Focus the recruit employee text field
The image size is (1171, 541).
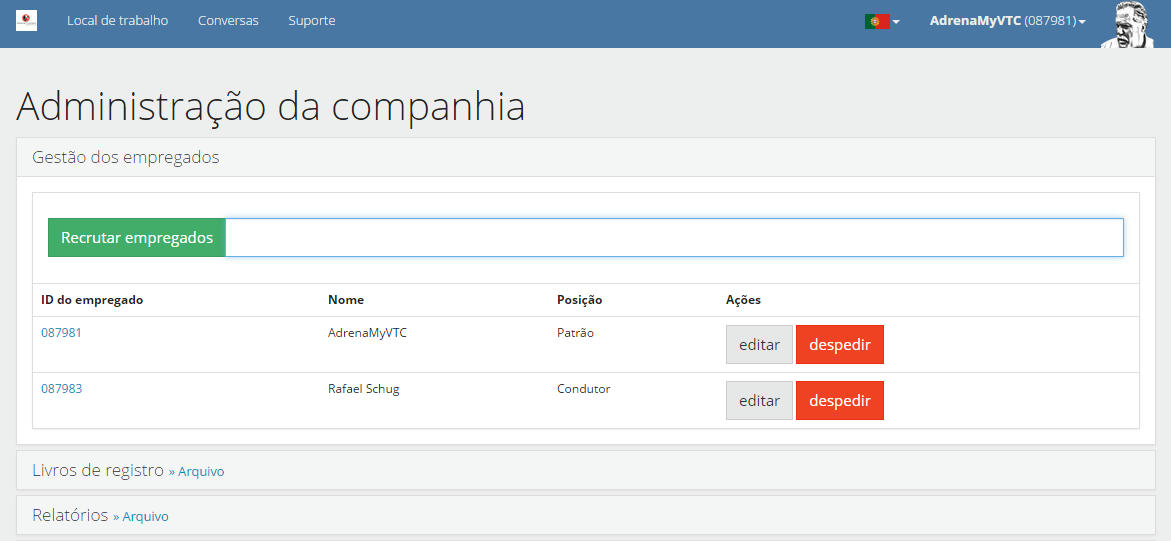(673, 238)
